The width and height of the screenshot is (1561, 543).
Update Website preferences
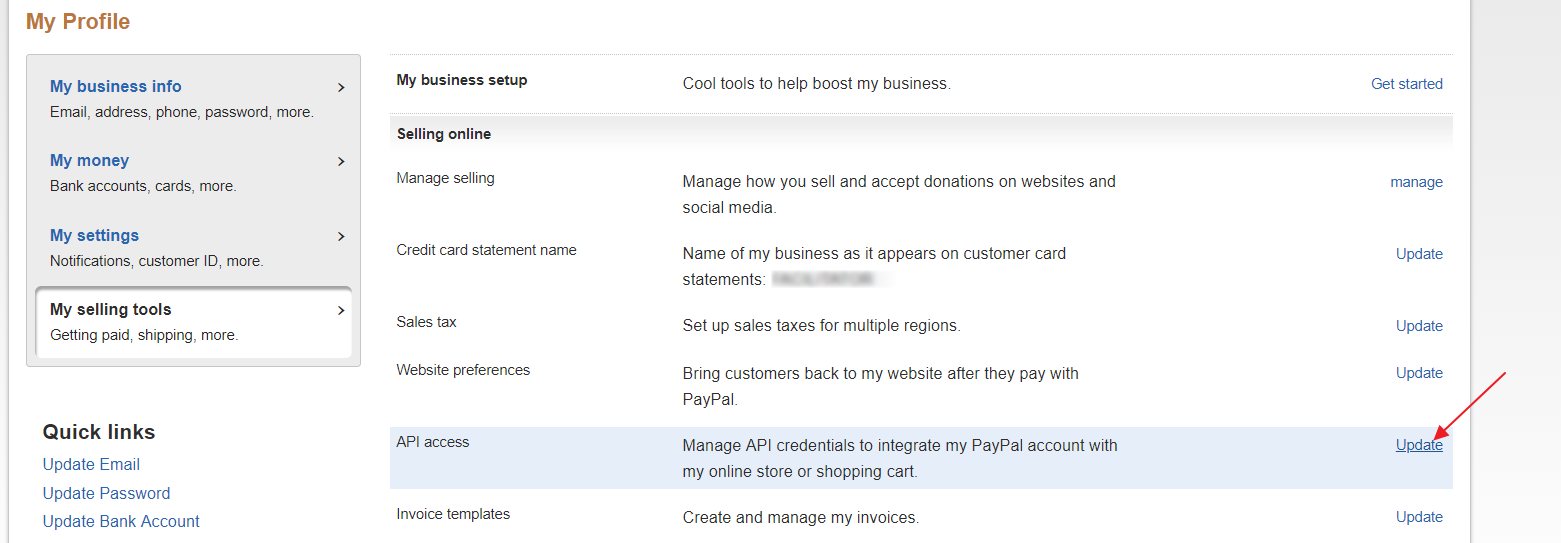click(1419, 373)
